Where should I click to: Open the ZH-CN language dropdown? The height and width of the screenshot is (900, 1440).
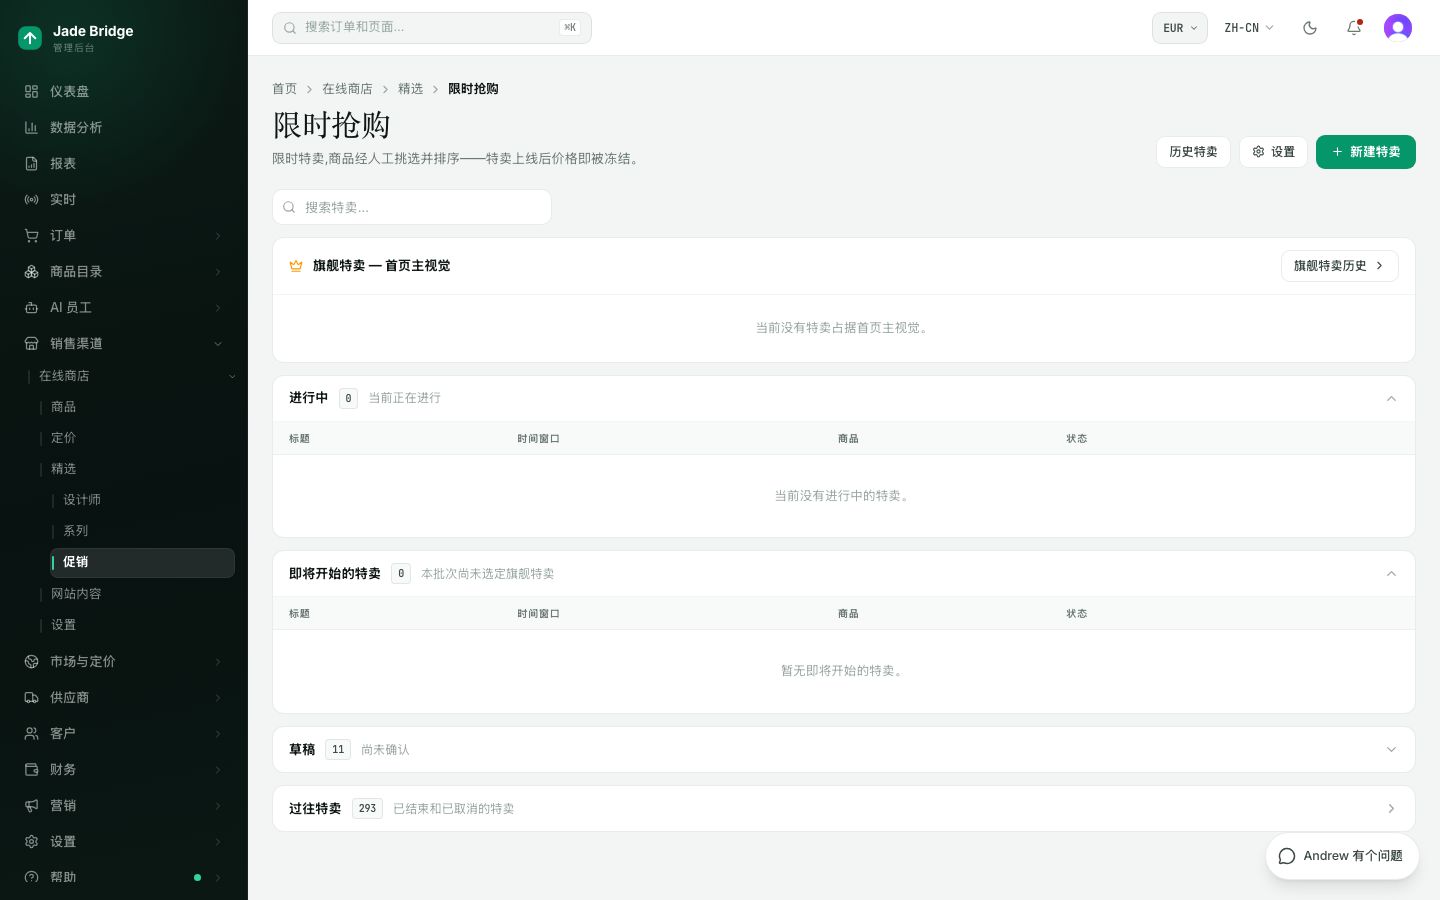(x=1249, y=28)
